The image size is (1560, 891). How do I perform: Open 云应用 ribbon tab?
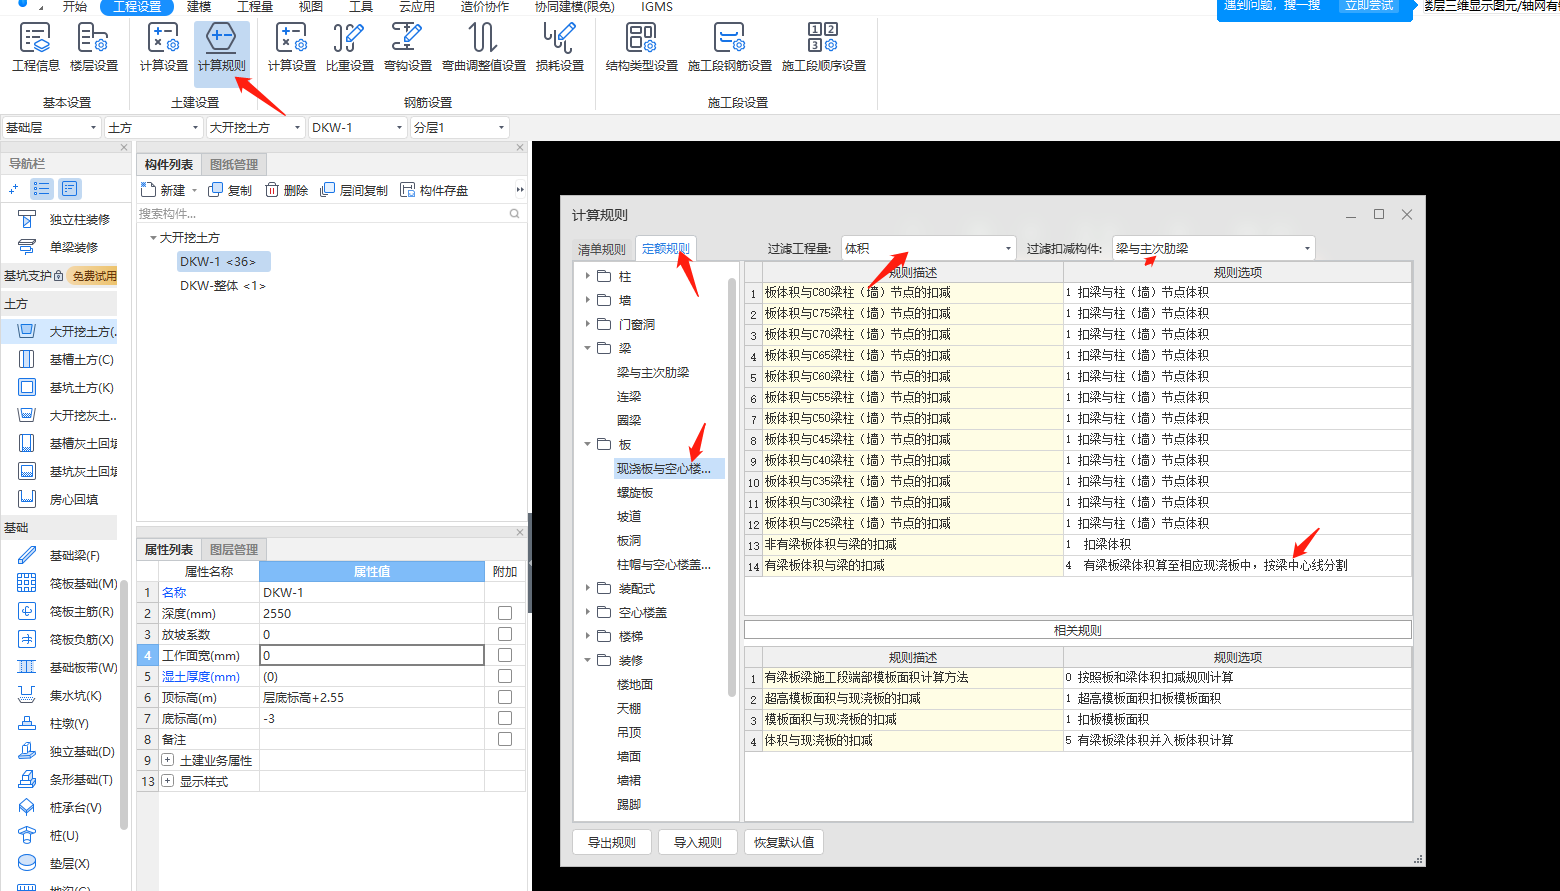[x=416, y=7]
